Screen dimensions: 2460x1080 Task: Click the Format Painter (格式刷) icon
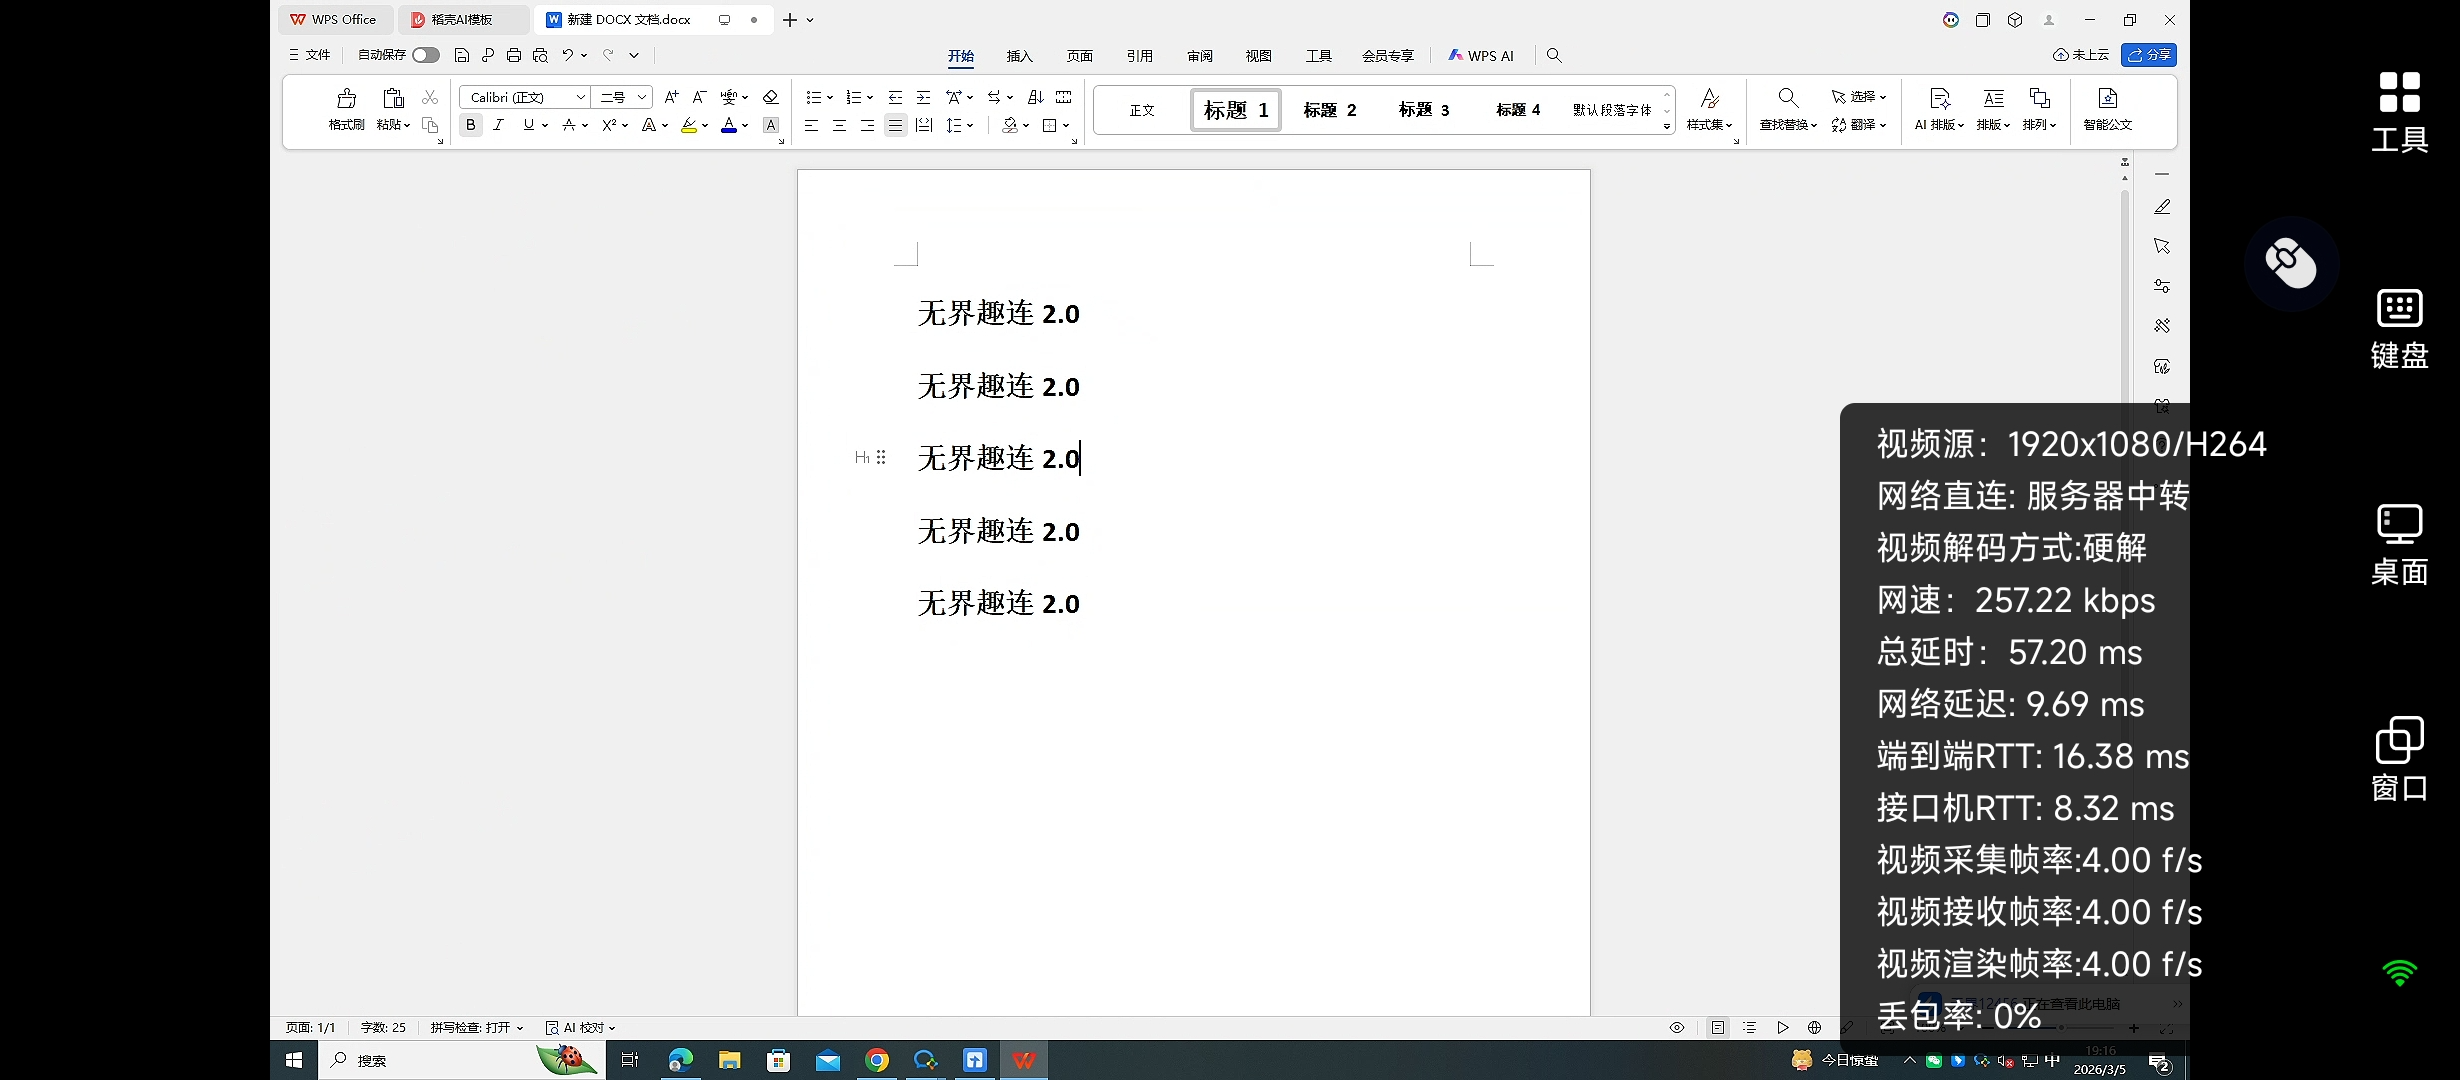pyautogui.click(x=346, y=99)
